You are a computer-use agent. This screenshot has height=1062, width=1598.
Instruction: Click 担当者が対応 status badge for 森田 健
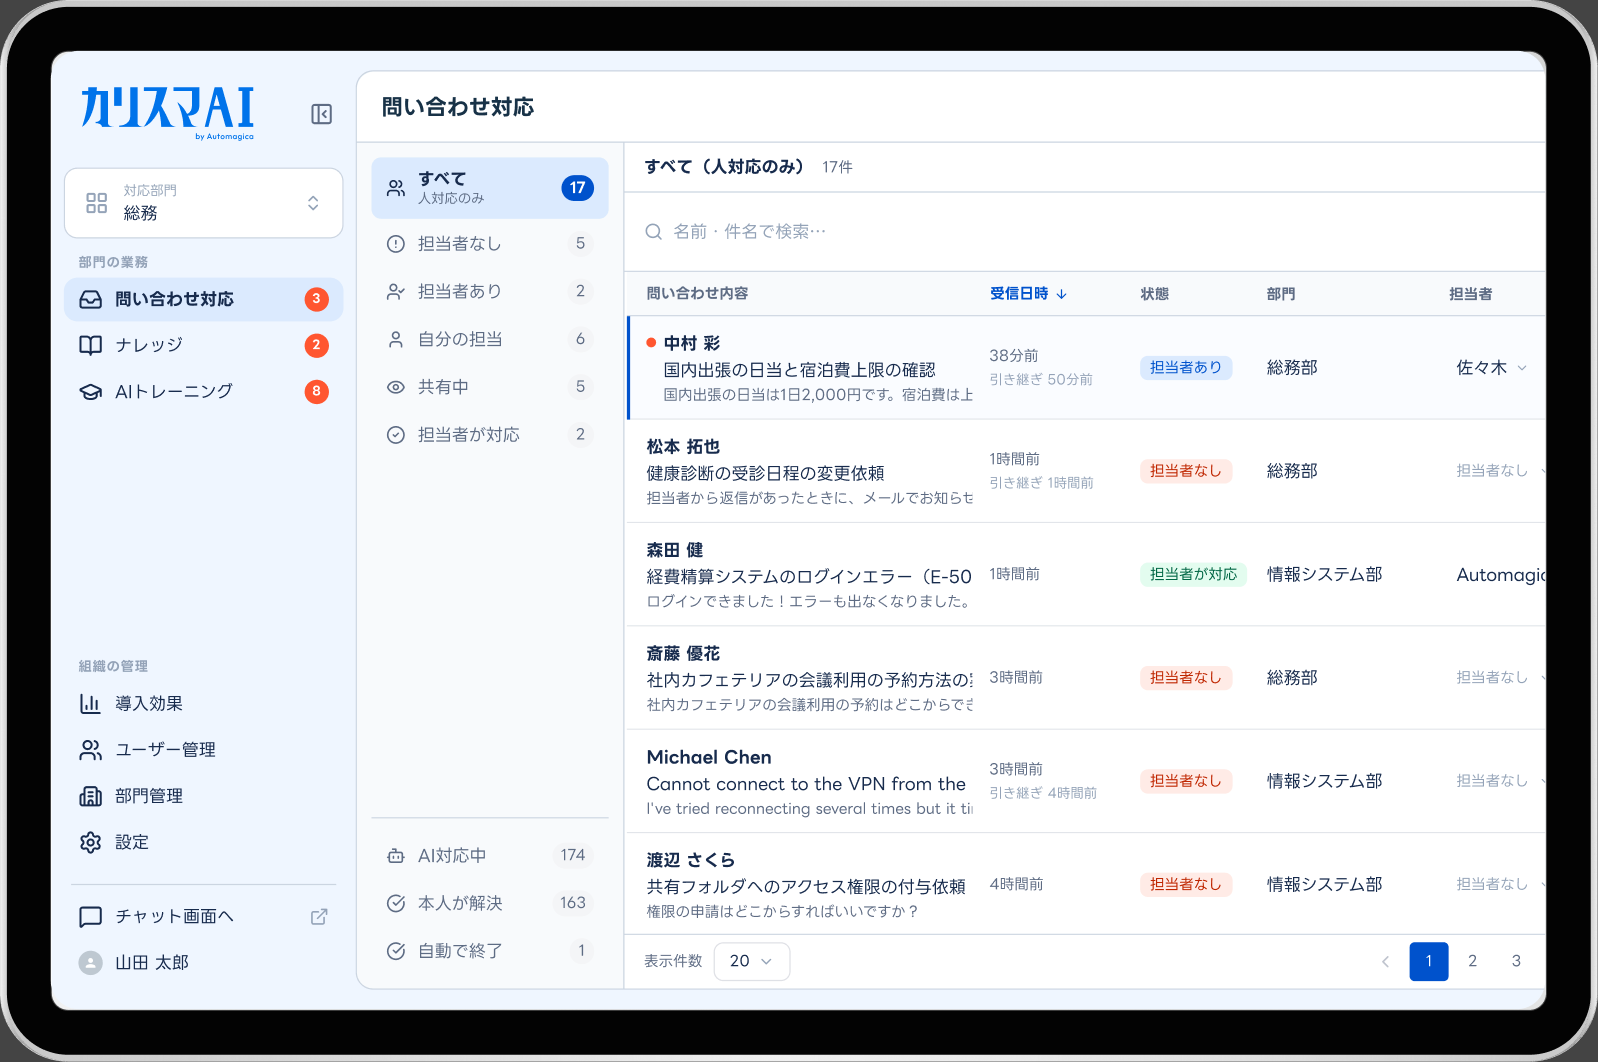[x=1193, y=575]
